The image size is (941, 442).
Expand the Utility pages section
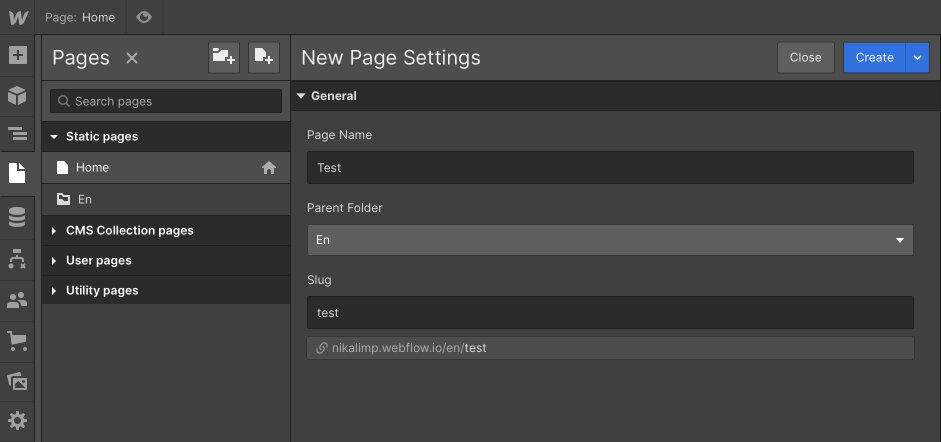tap(55, 291)
